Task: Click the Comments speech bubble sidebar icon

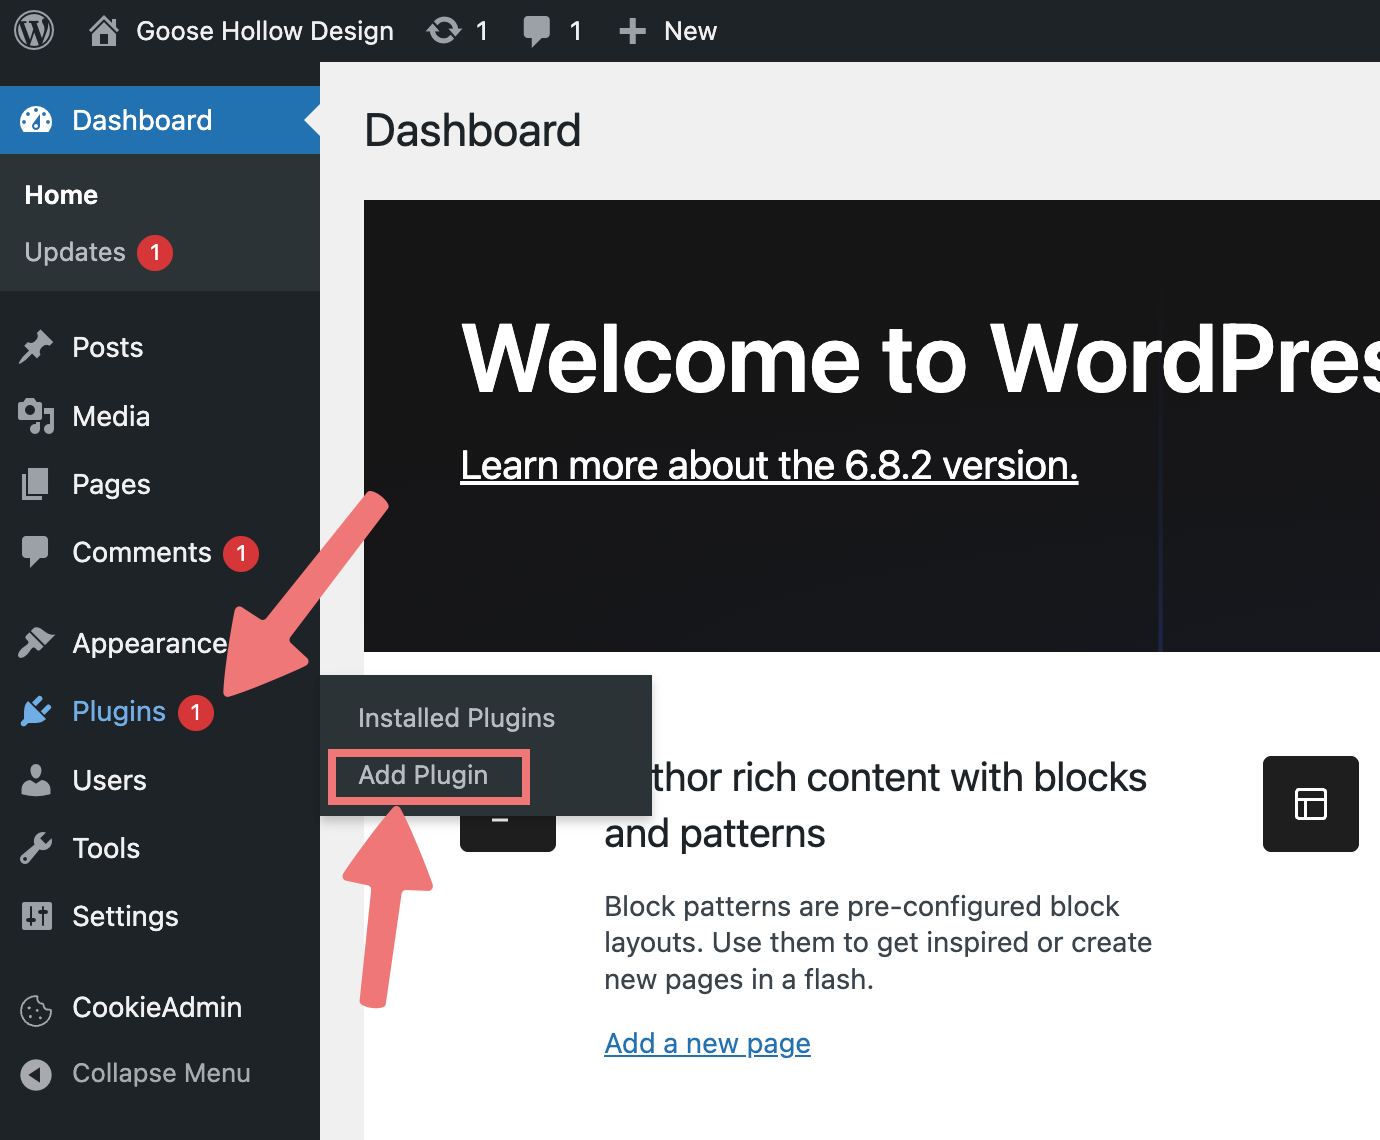Action: pos(36,552)
